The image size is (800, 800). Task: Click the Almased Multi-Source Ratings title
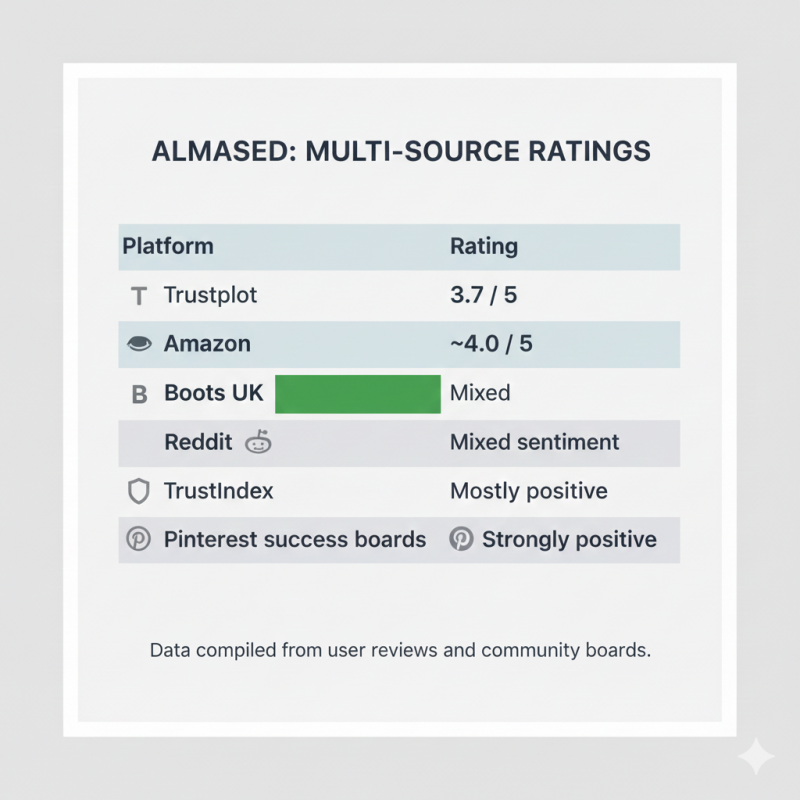pos(400,152)
